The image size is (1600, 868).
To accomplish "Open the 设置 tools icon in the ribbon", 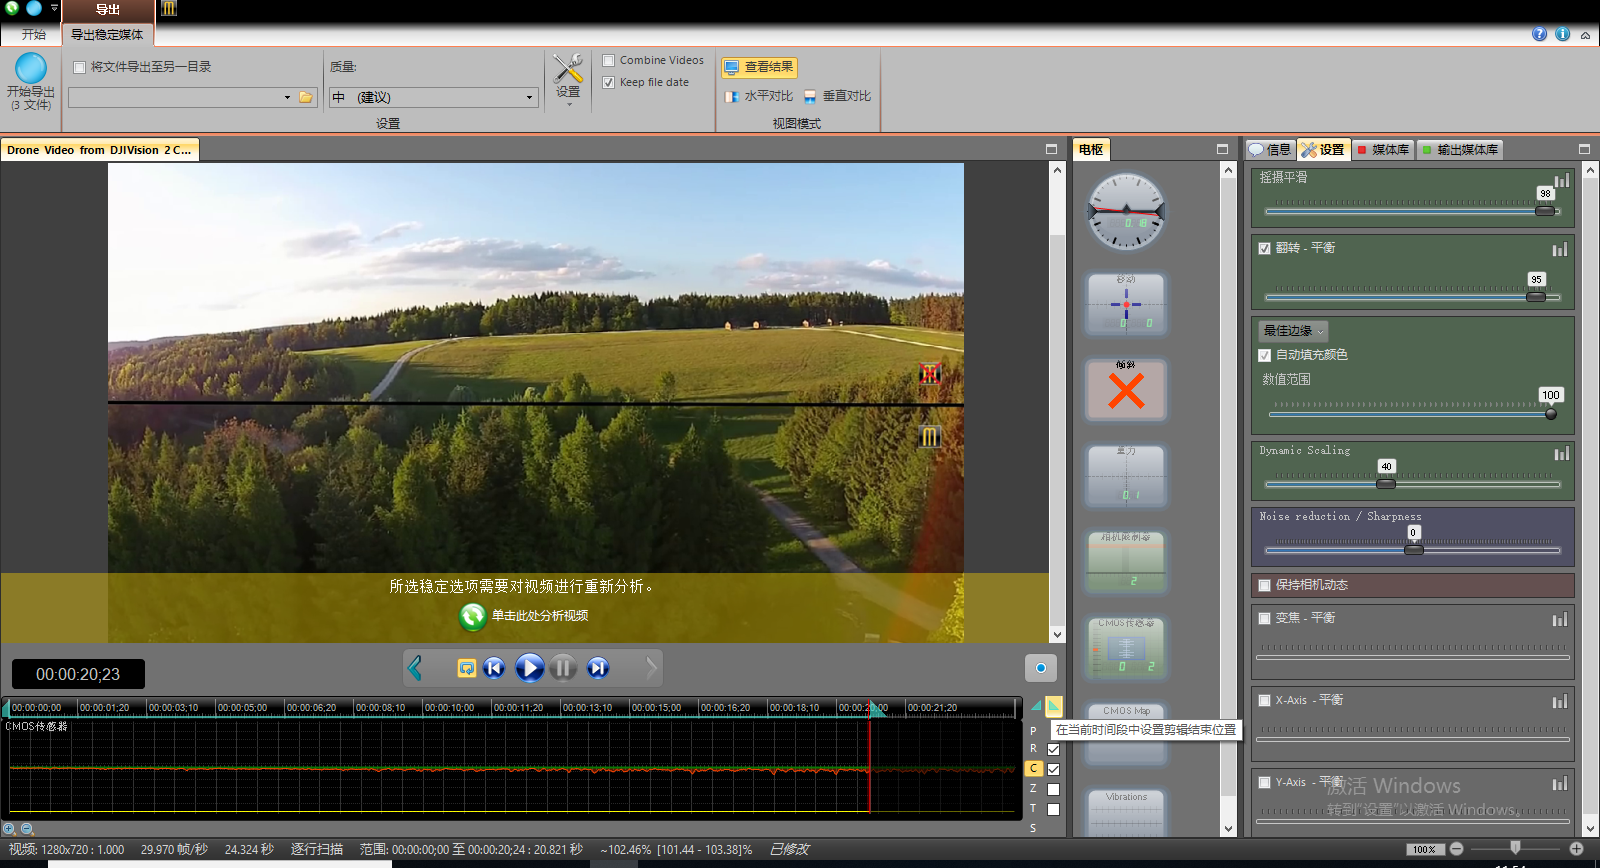I will coord(568,77).
